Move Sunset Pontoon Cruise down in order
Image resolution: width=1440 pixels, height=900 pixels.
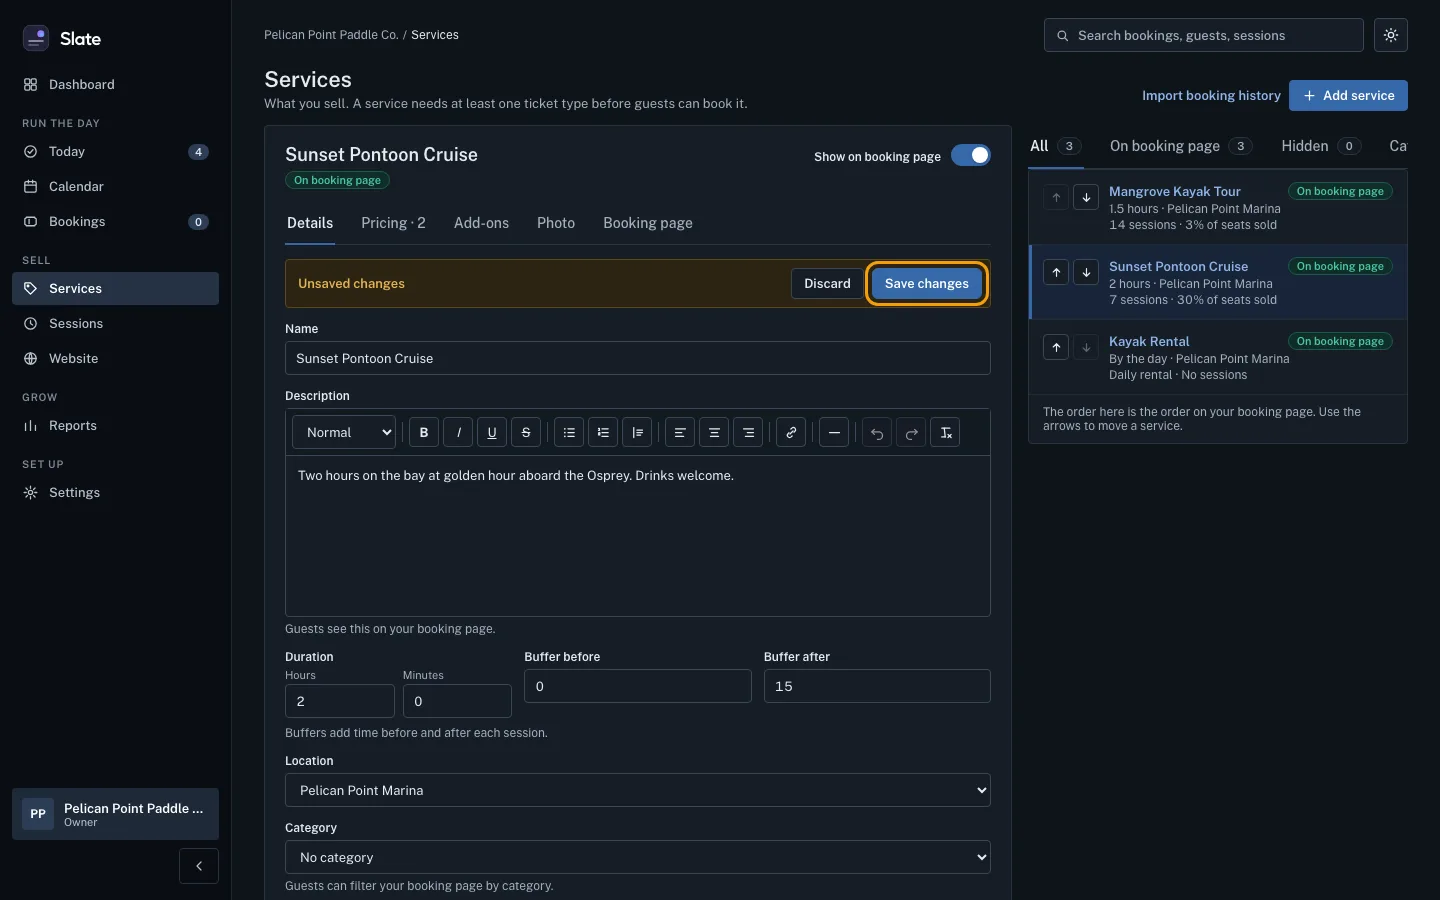click(x=1086, y=272)
